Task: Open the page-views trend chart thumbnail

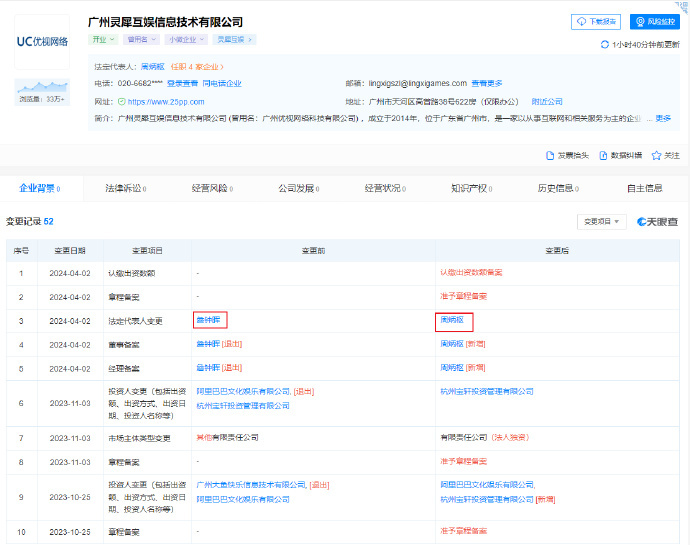Action: (42, 92)
